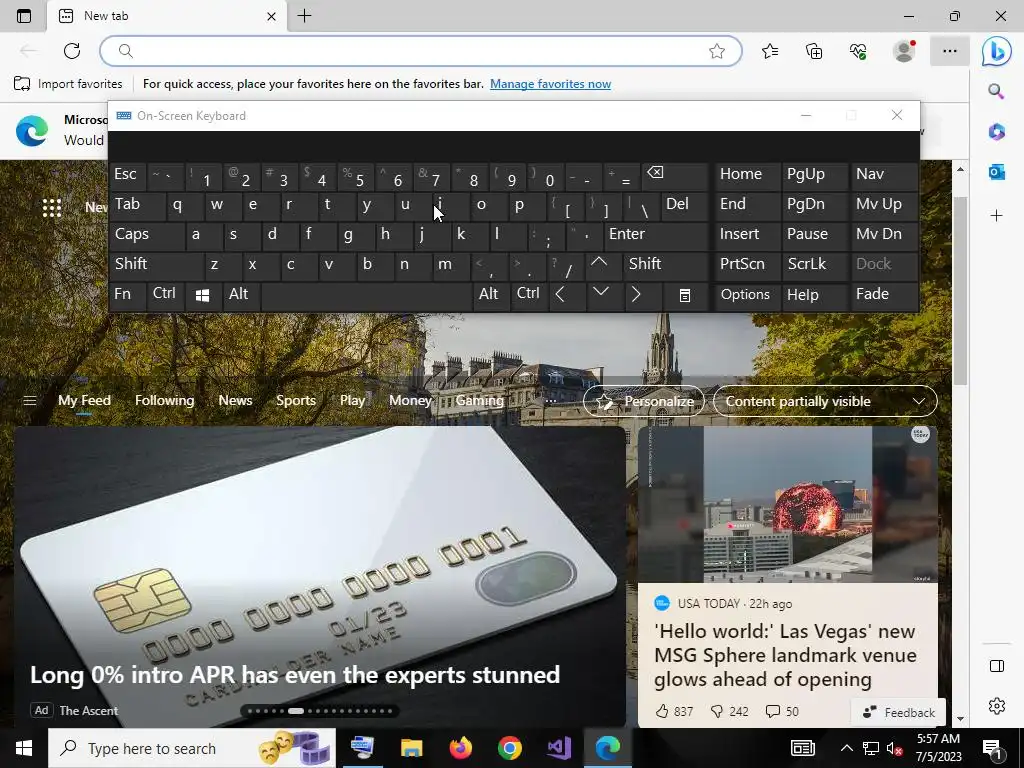Viewport: 1024px width, 768px height.
Task: Open Firefox from the taskbar
Action: coord(460,748)
